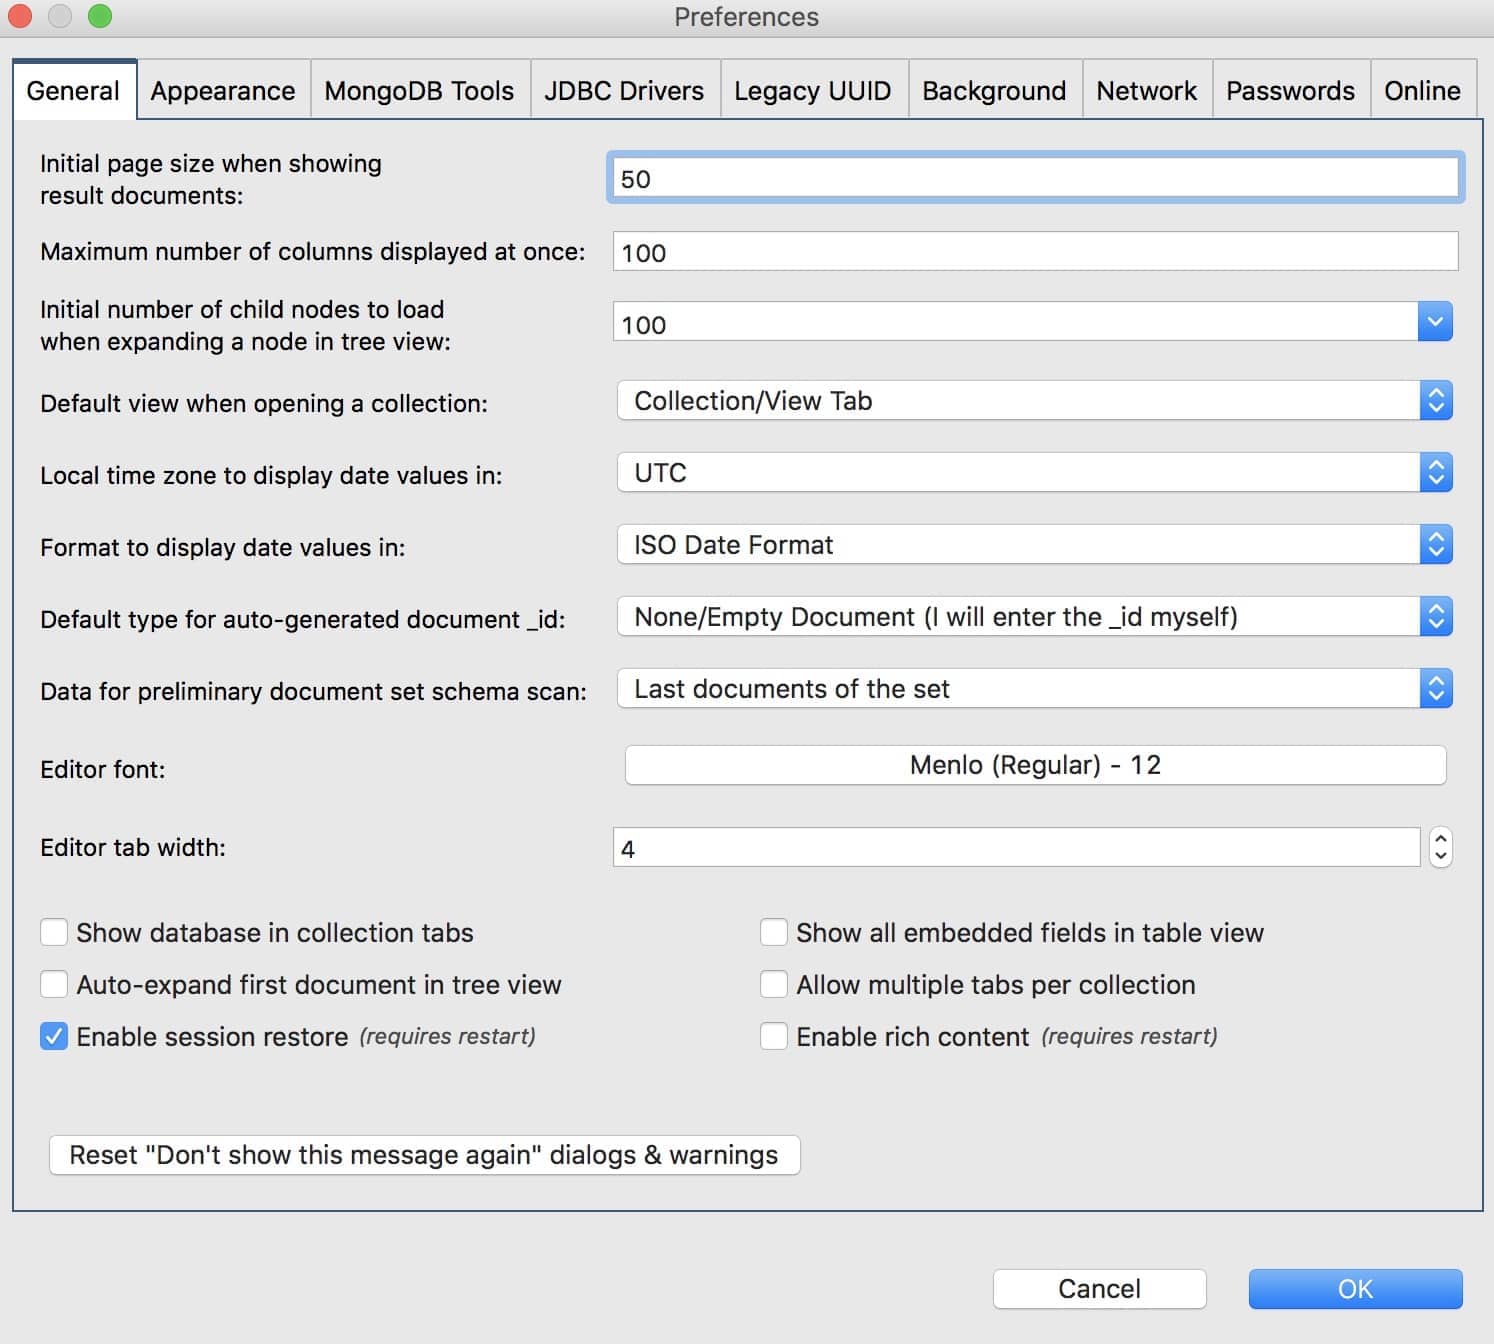Click the editor tab width field
1494x1344 pixels.
click(1016, 848)
